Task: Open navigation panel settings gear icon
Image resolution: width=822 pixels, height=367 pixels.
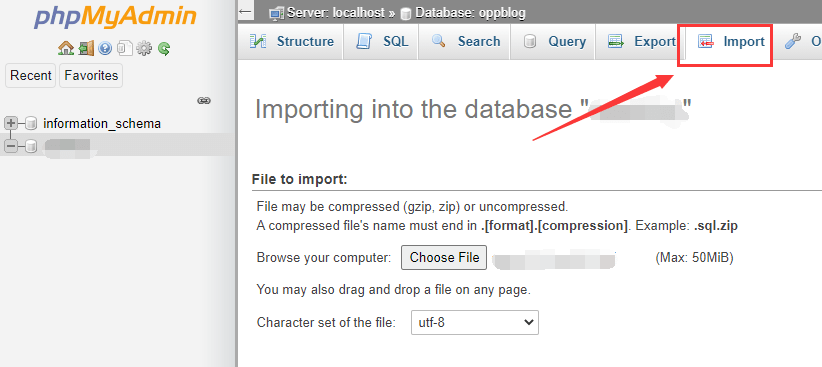Action: 144,49
